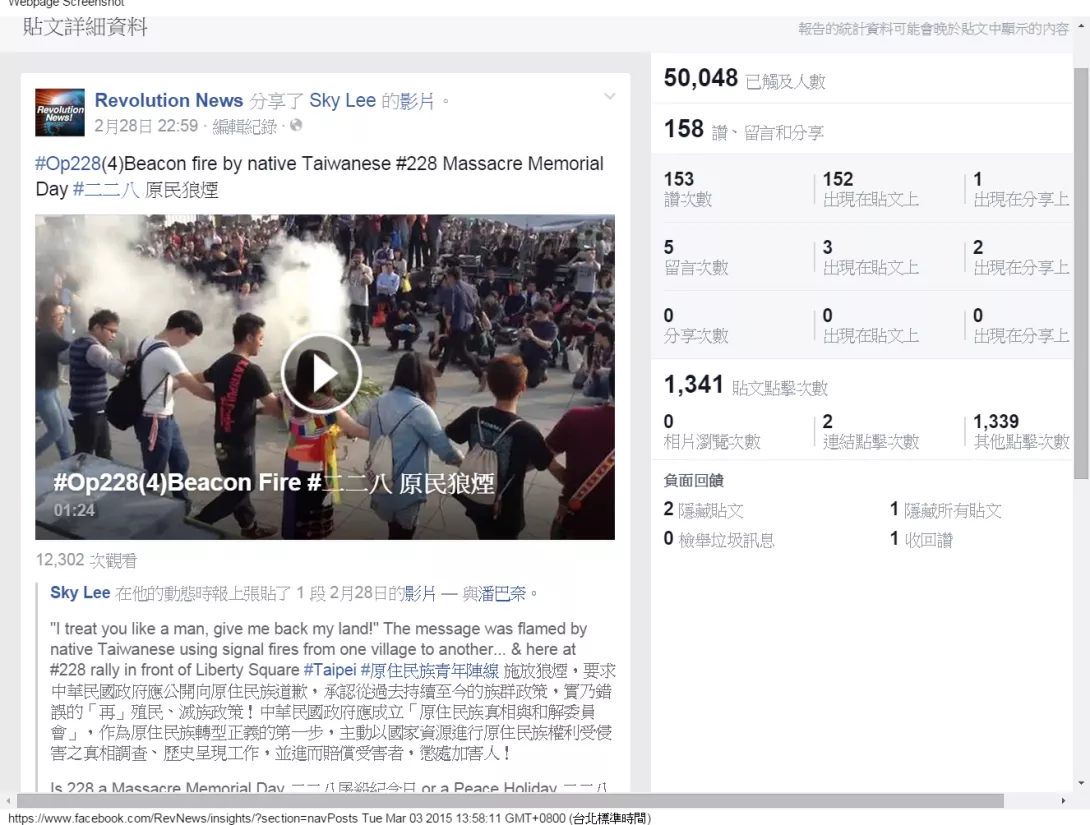This screenshot has width=1090, height=825.
Task: Click the Revolution News profile avatar
Action: pos(60,112)
